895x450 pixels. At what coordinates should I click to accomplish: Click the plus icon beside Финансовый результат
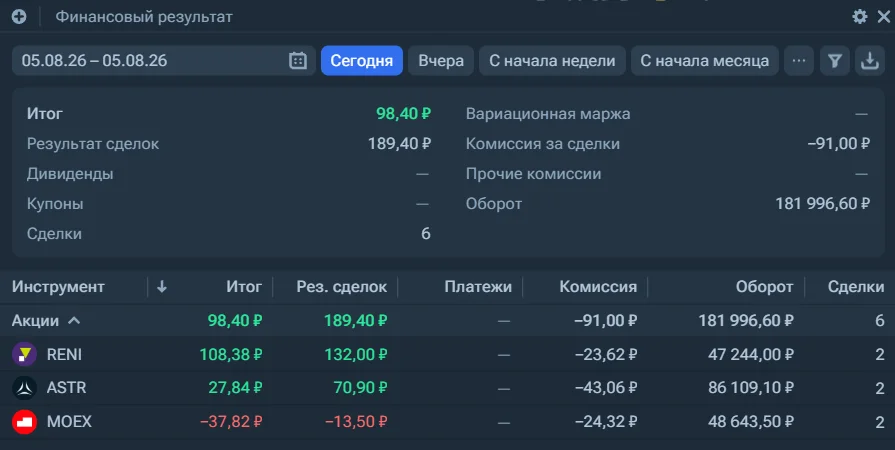click(x=19, y=17)
